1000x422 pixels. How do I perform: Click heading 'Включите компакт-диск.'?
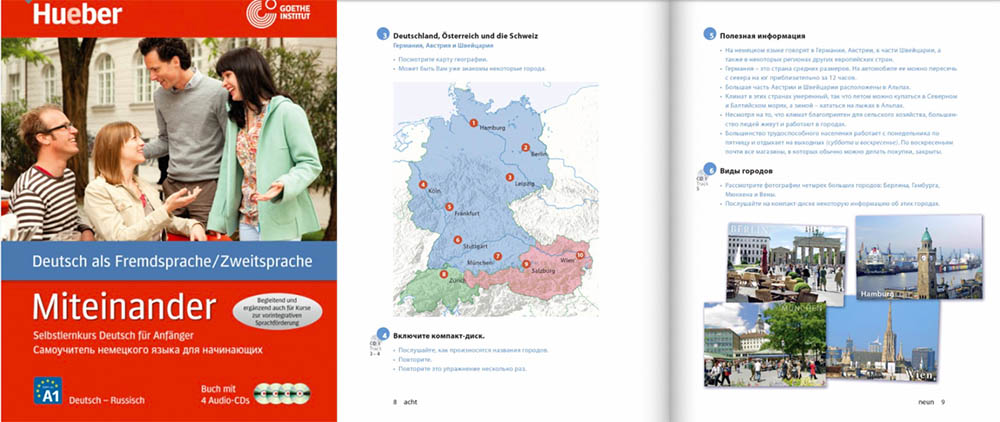[x=440, y=335]
